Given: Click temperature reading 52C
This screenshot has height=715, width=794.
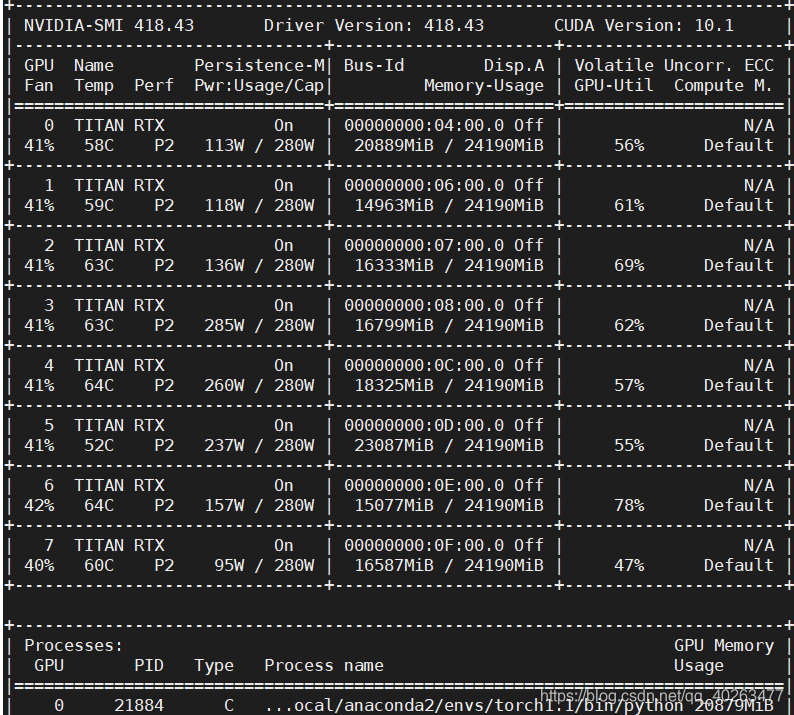Looking at the screenshot, I should (99, 445).
